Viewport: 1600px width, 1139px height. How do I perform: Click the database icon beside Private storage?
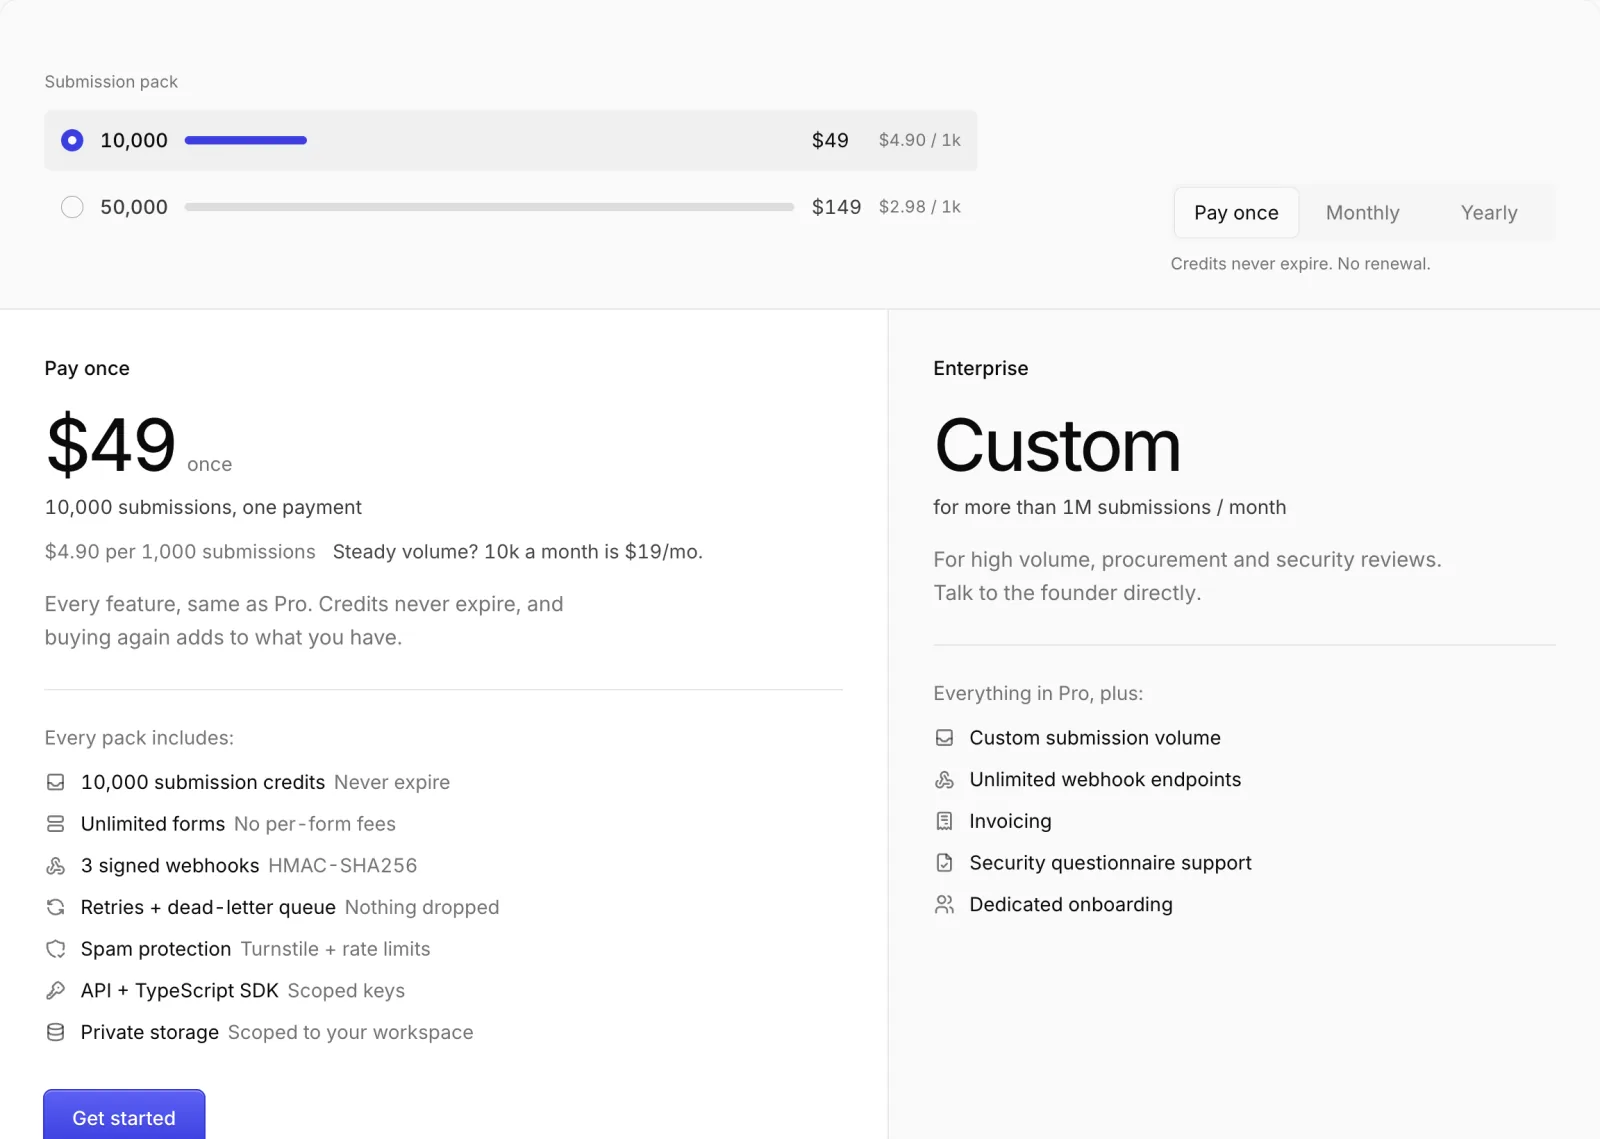point(56,1032)
